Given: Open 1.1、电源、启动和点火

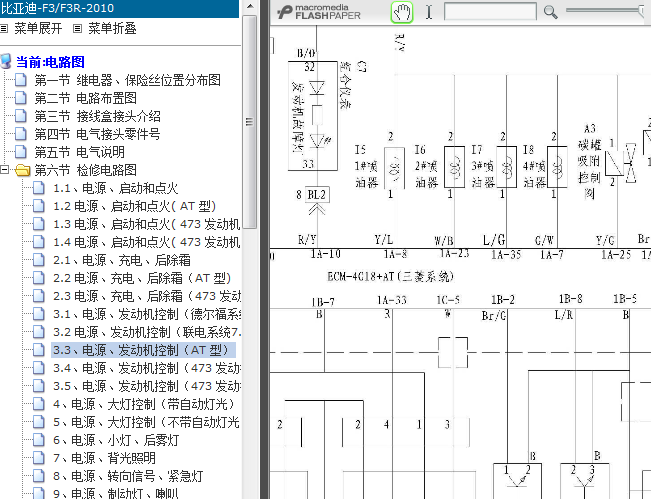Looking at the screenshot, I should [115, 188].
